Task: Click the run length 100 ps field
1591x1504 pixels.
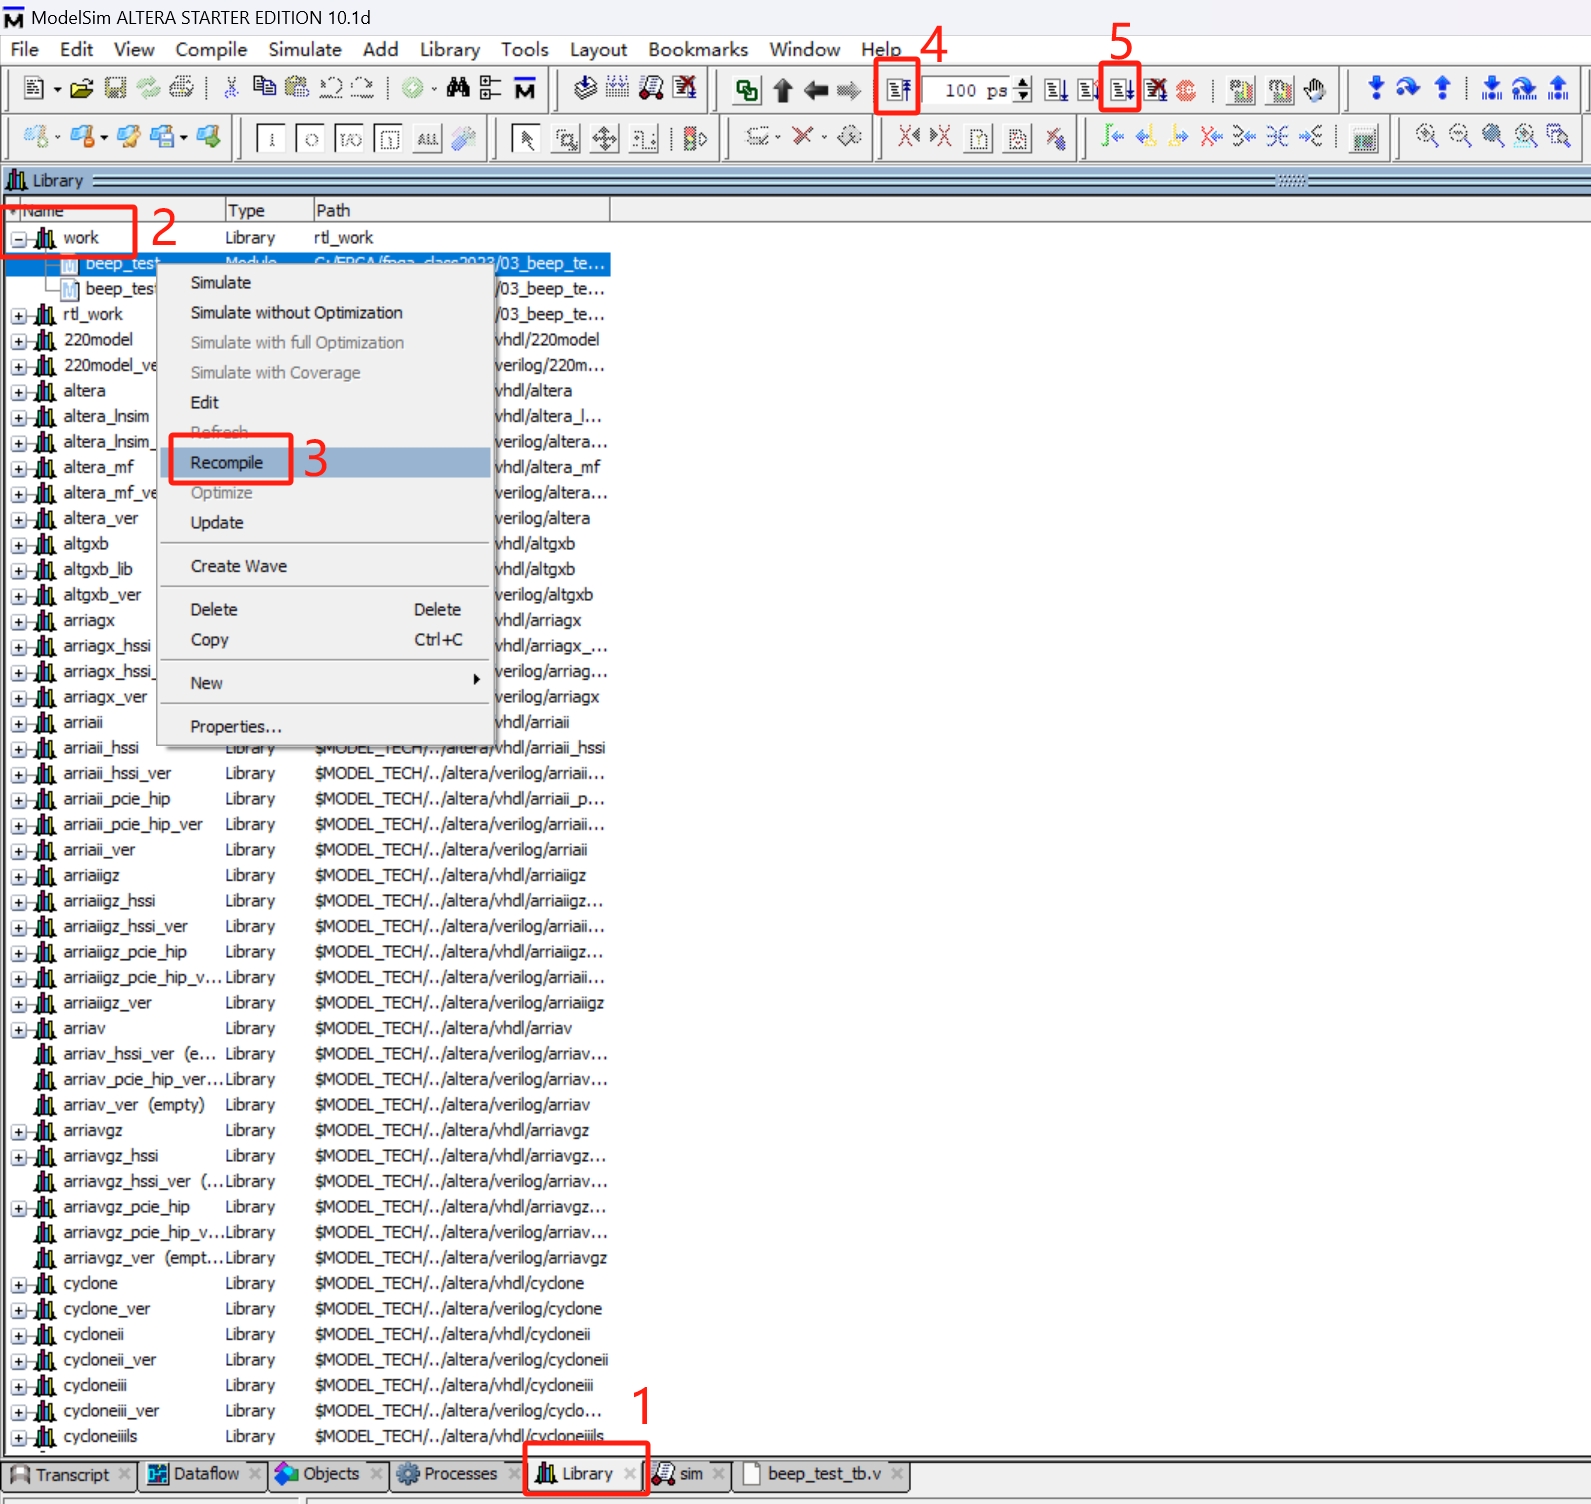Action: coord(967,91)
